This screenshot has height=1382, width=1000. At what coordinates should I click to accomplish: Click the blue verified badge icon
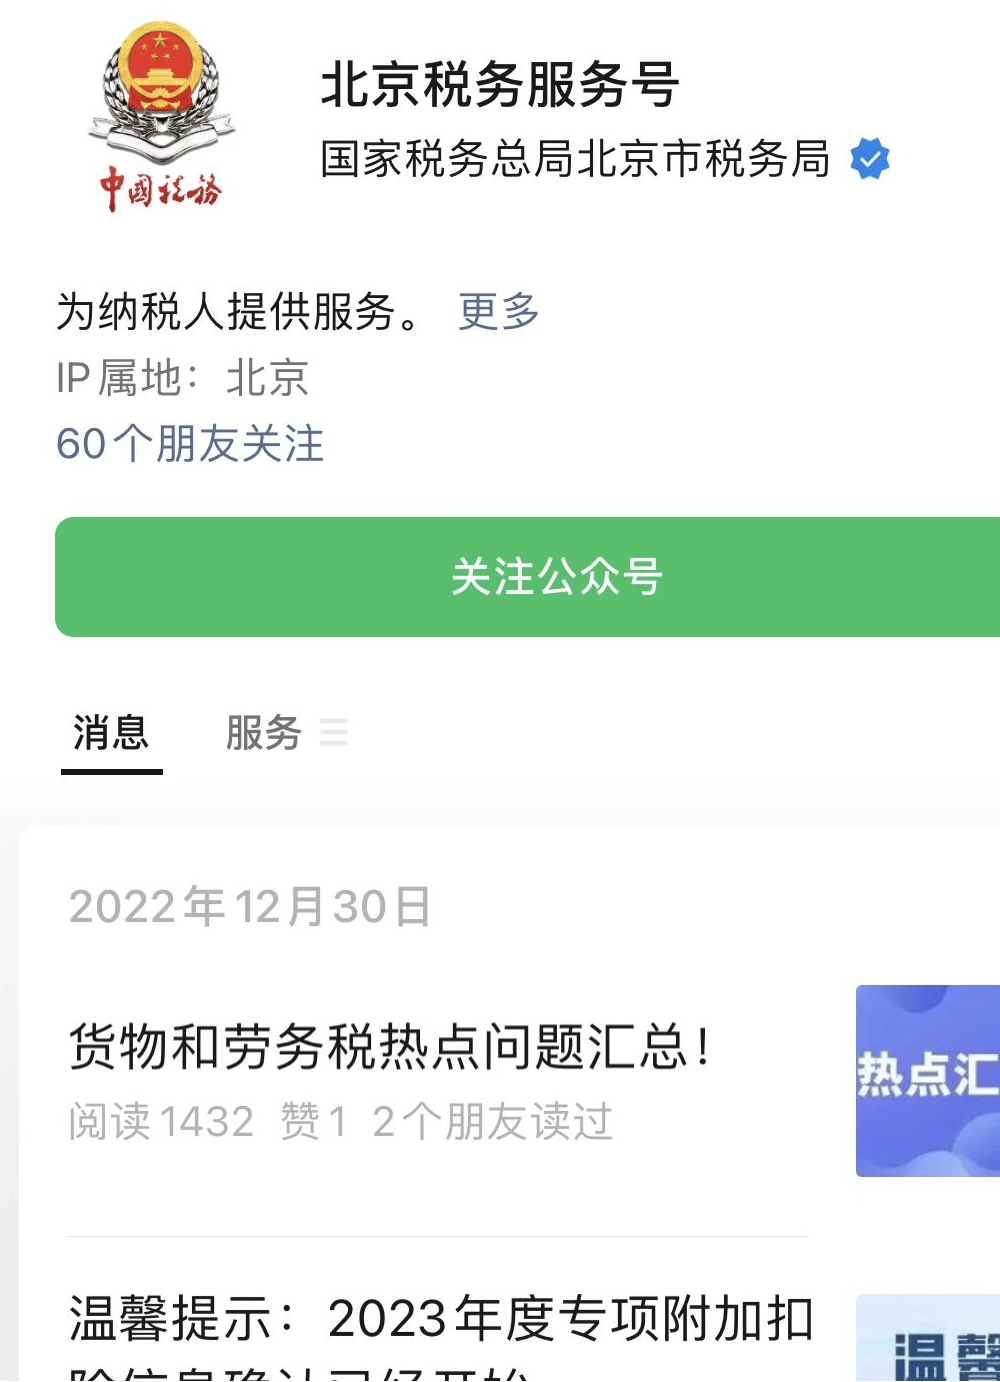[870, 159]
